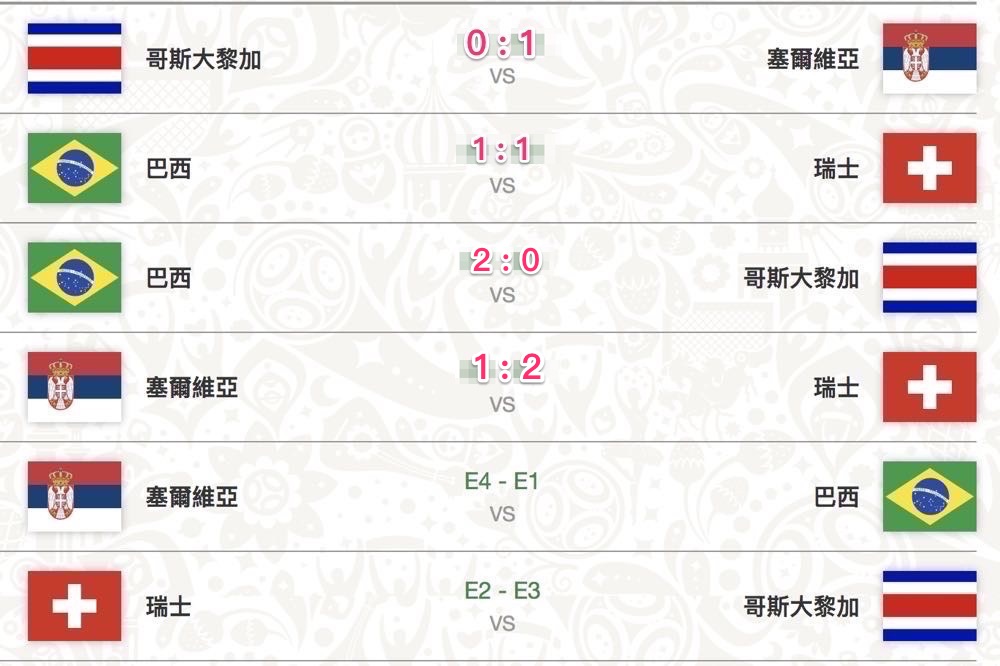Click Brazil flag in the E4 - E1 match

tap(929, 496)
